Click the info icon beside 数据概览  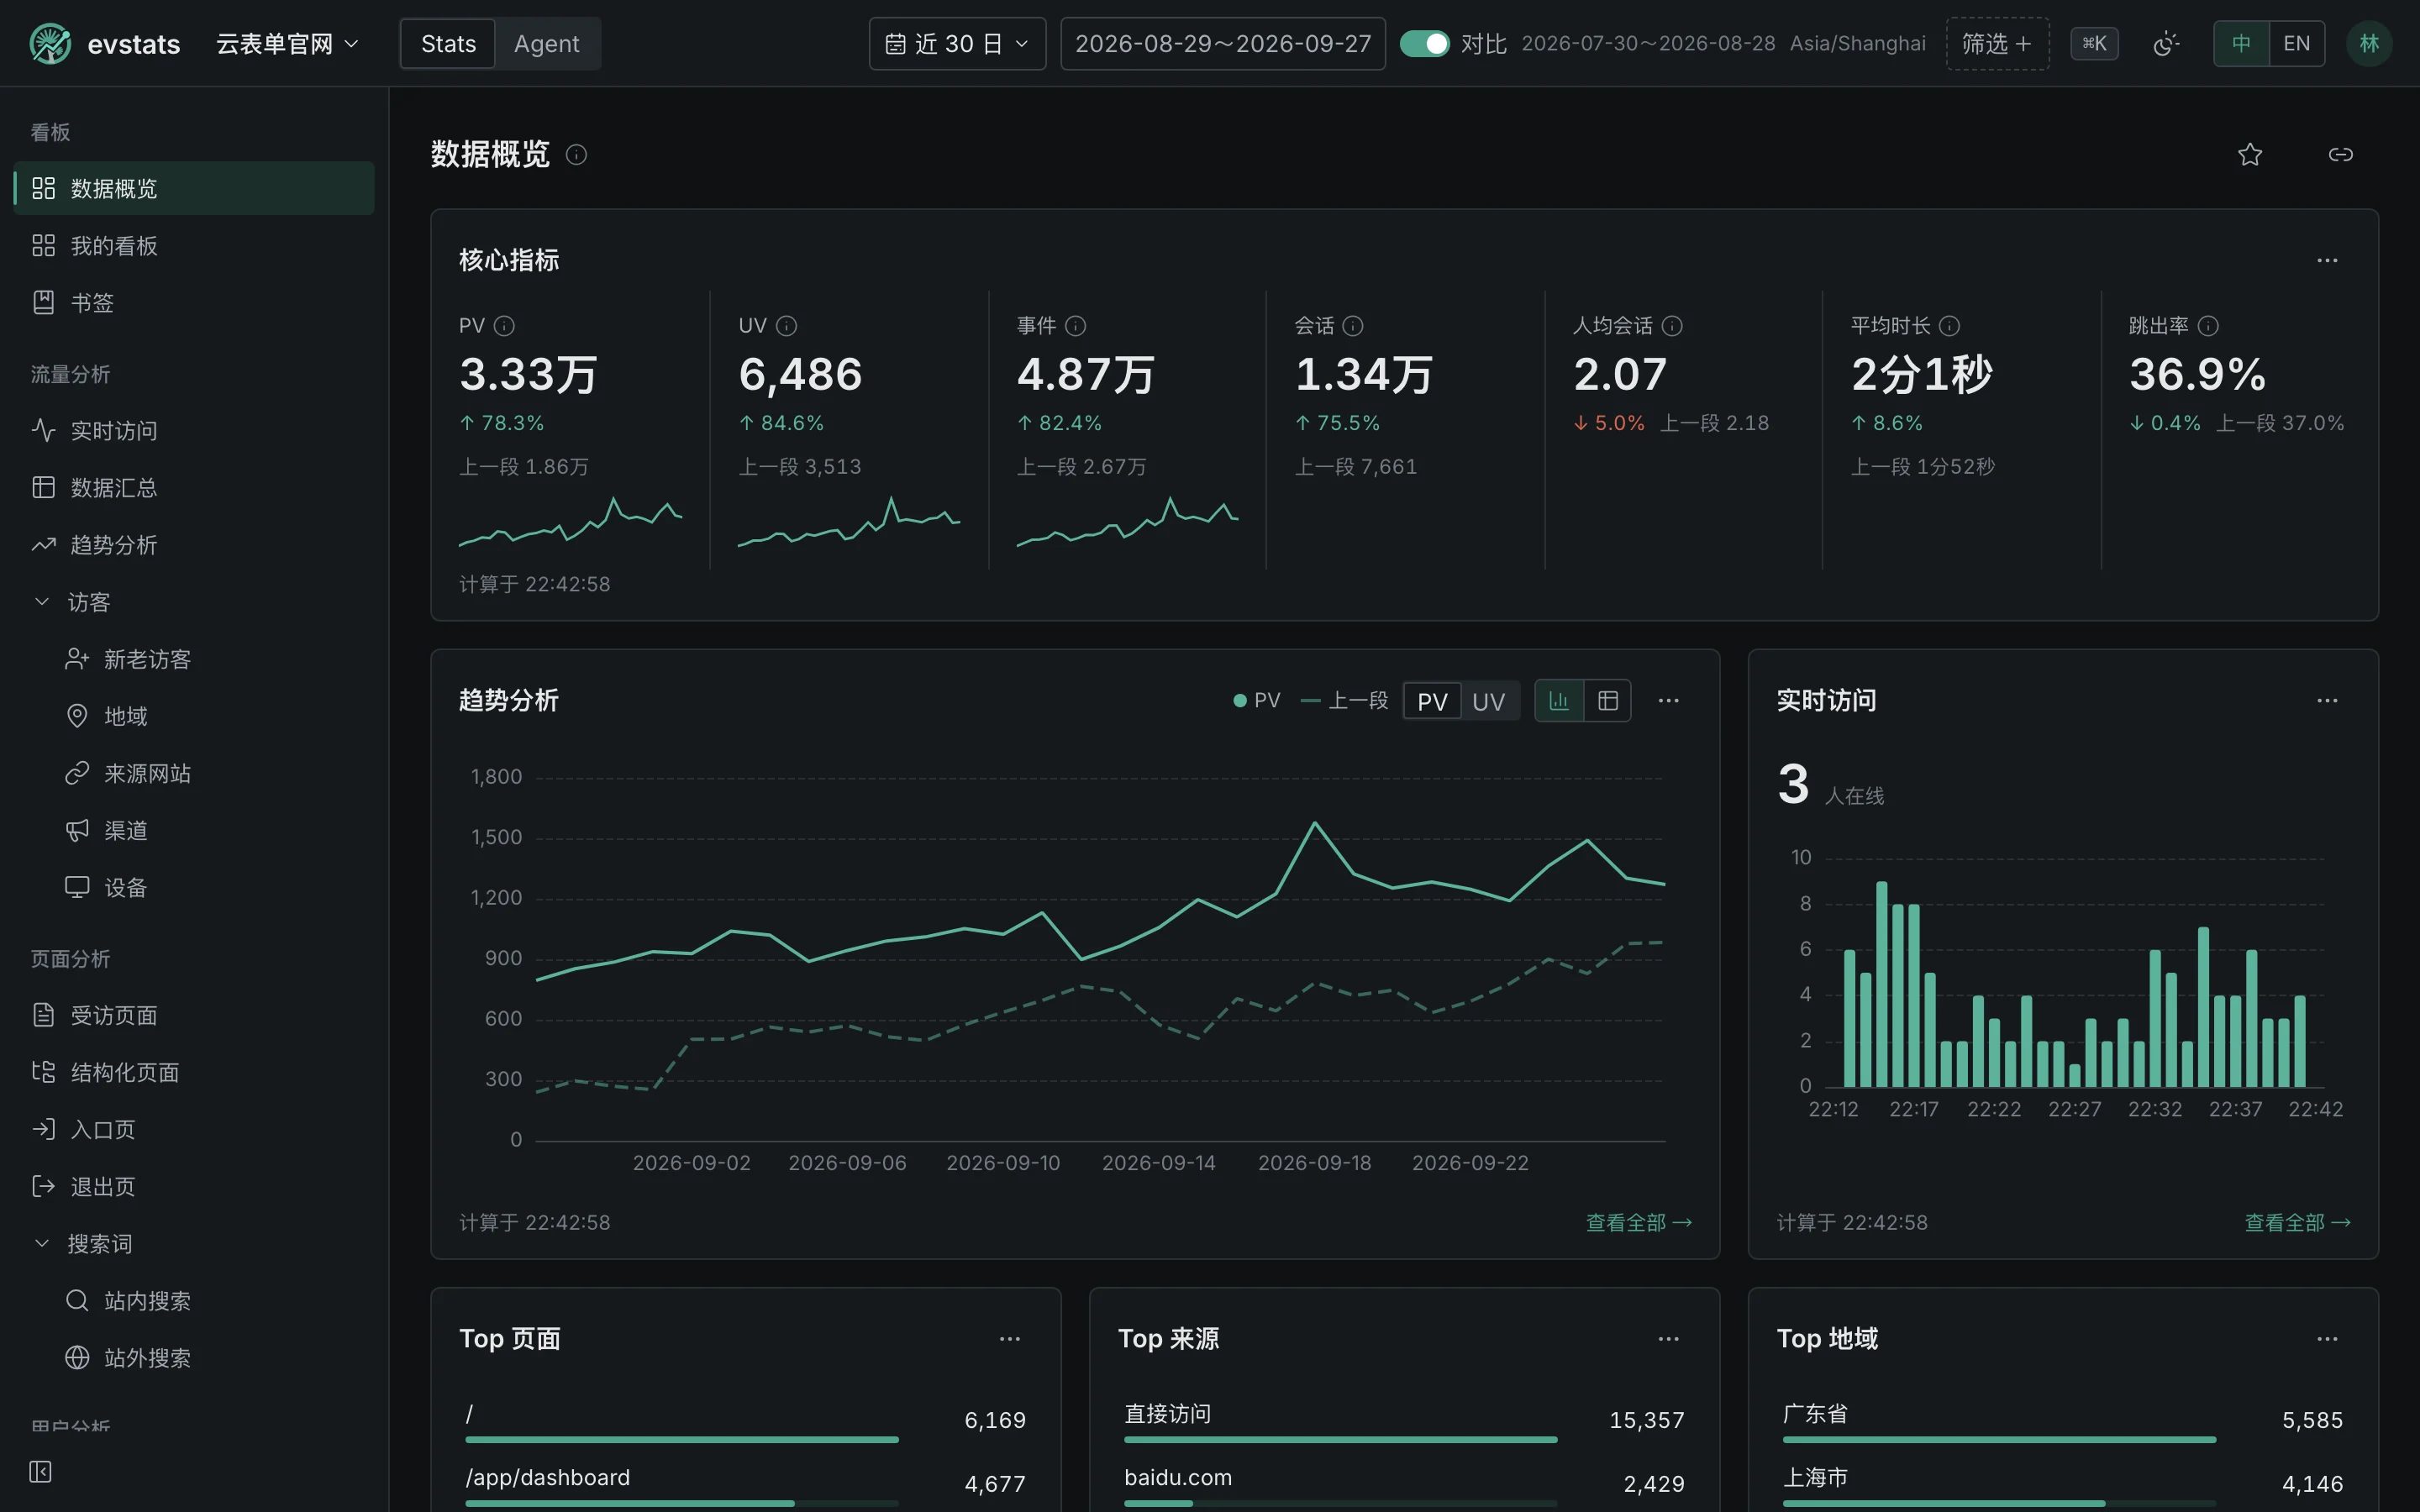pyautogui.click(x=576, y=154)
